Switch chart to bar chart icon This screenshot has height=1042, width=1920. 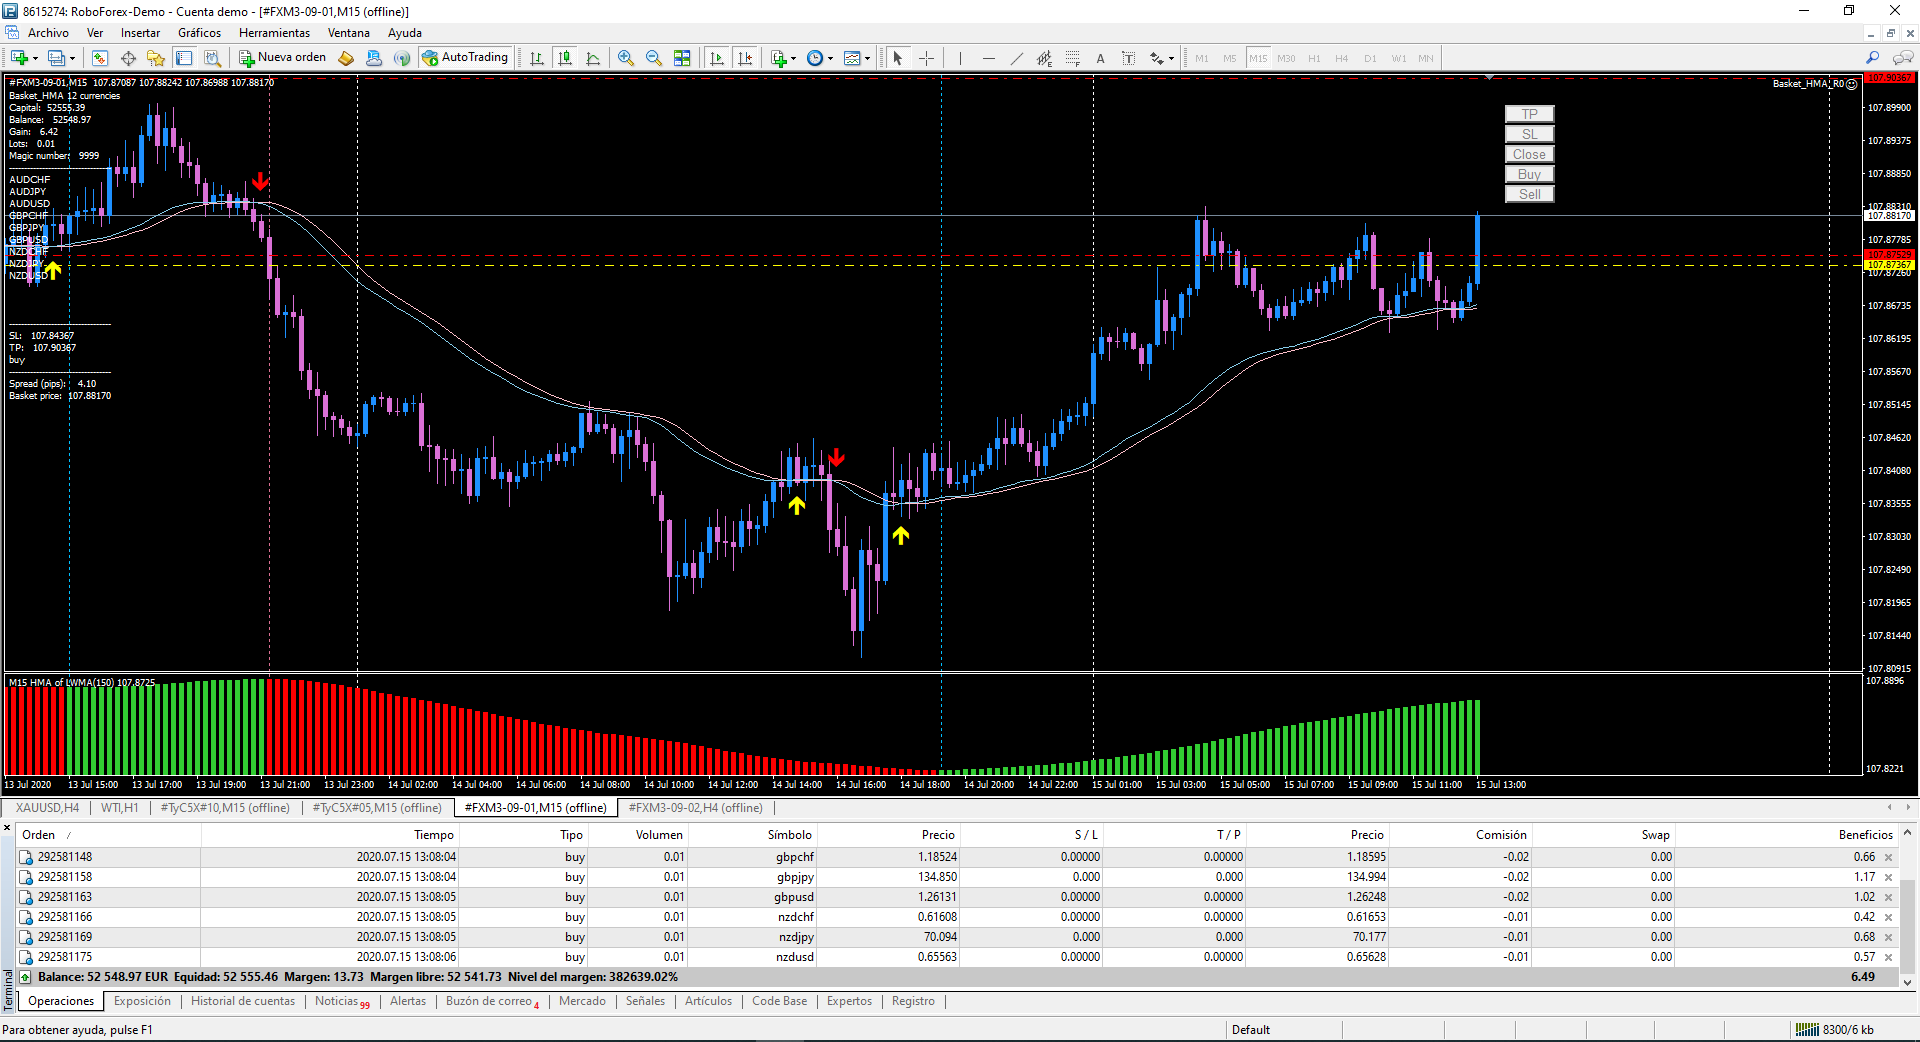(537, 58)
